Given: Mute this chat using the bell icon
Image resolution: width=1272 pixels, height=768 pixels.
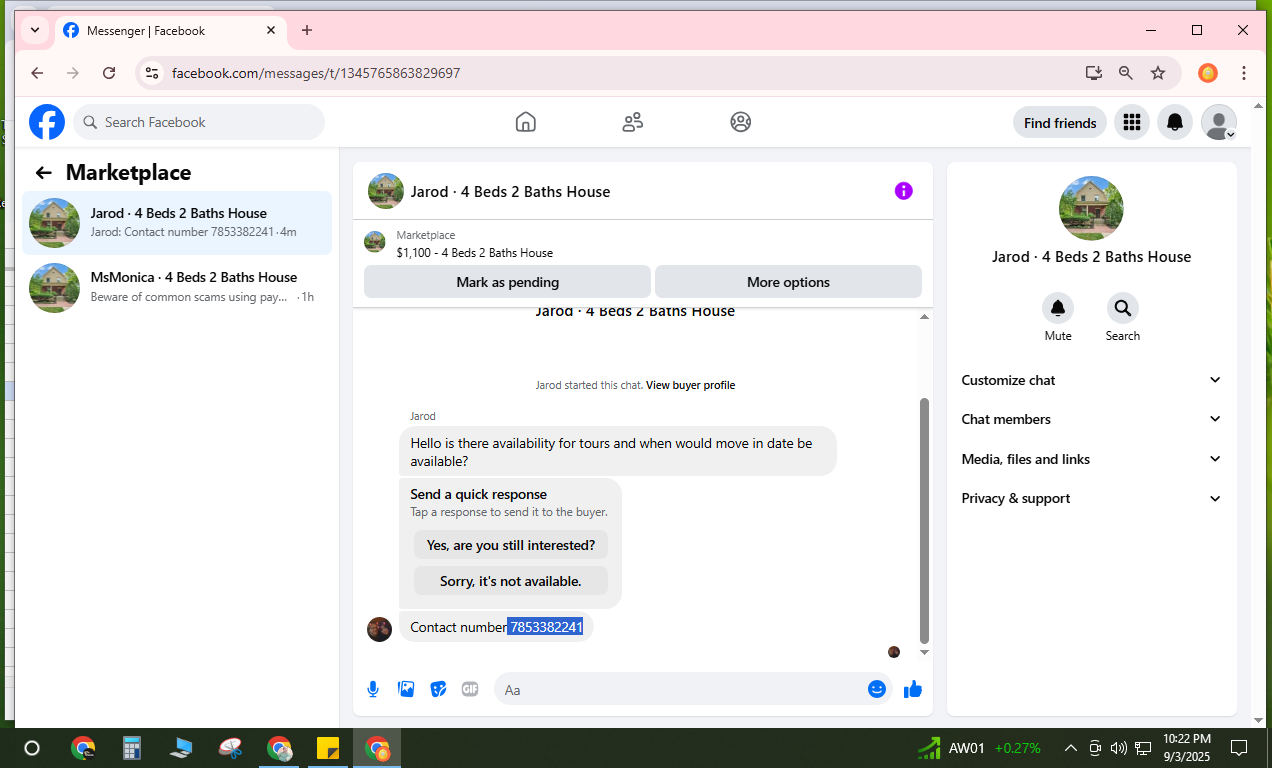Looking at the screenshot, I should 1058,308.
